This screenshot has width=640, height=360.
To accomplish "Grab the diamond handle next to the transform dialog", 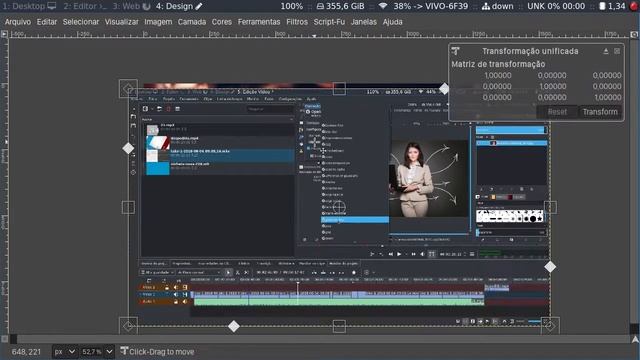I will (444, 88).
